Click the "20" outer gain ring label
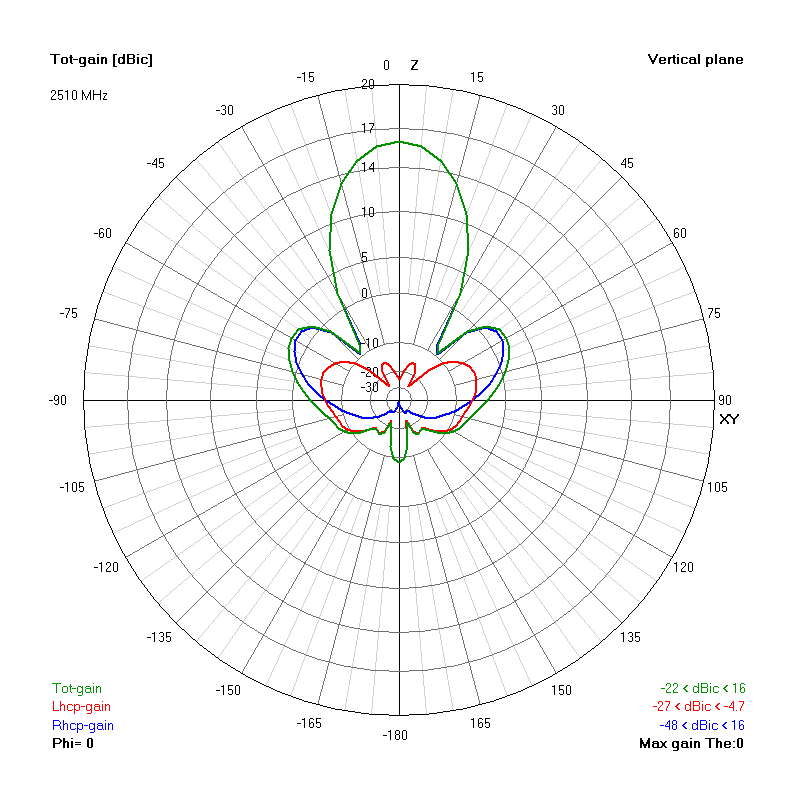 tap(368, 84)
